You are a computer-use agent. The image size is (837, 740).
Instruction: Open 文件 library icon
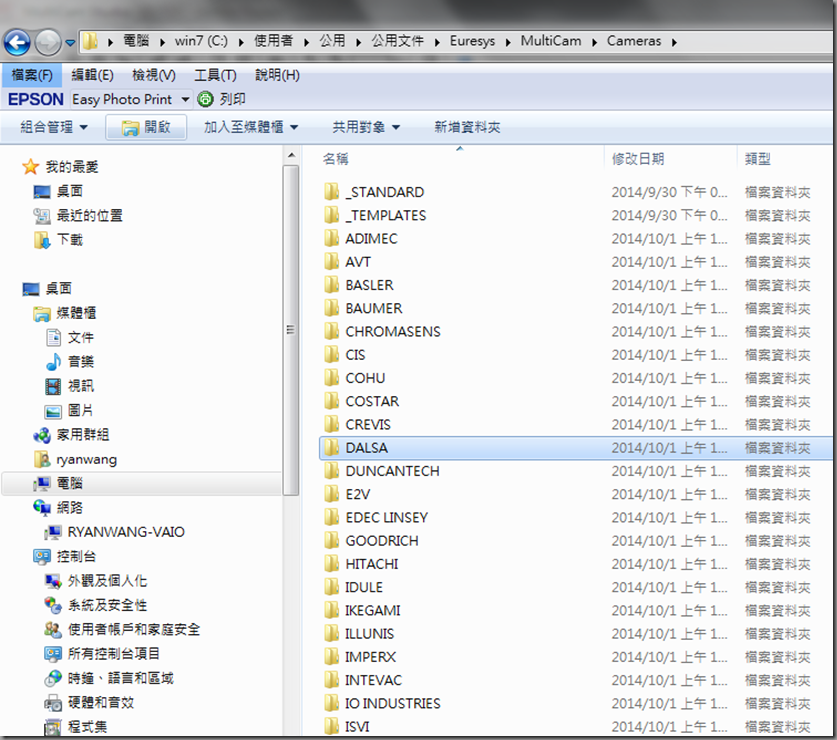53,337
